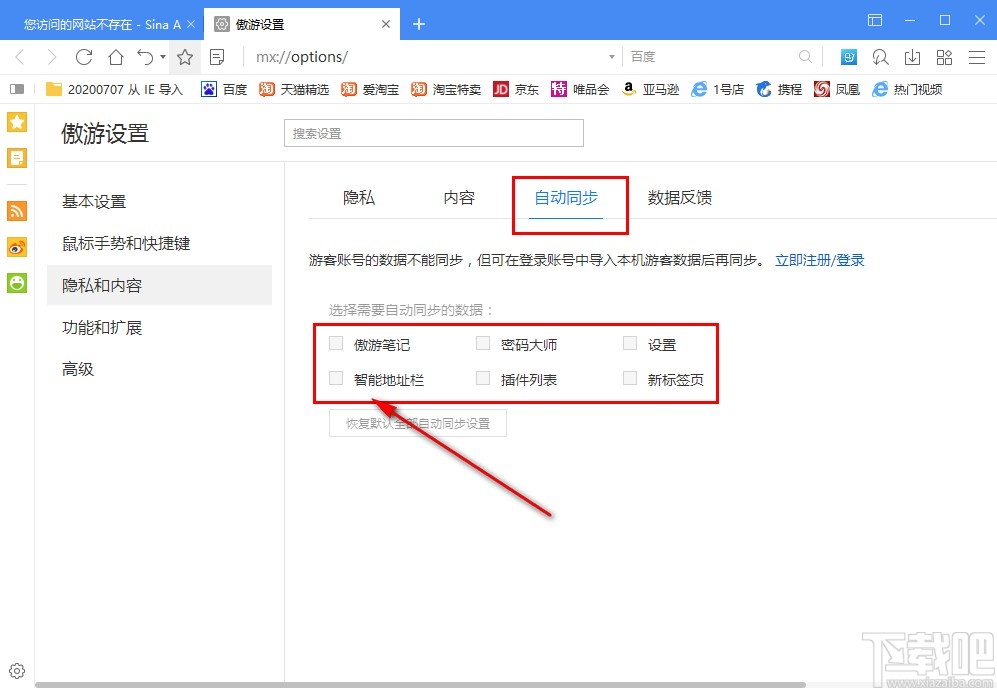This screenshot has height=688, width=997.
Task: Switch to the 内容 tab
Action: click(x=459, y=198)
